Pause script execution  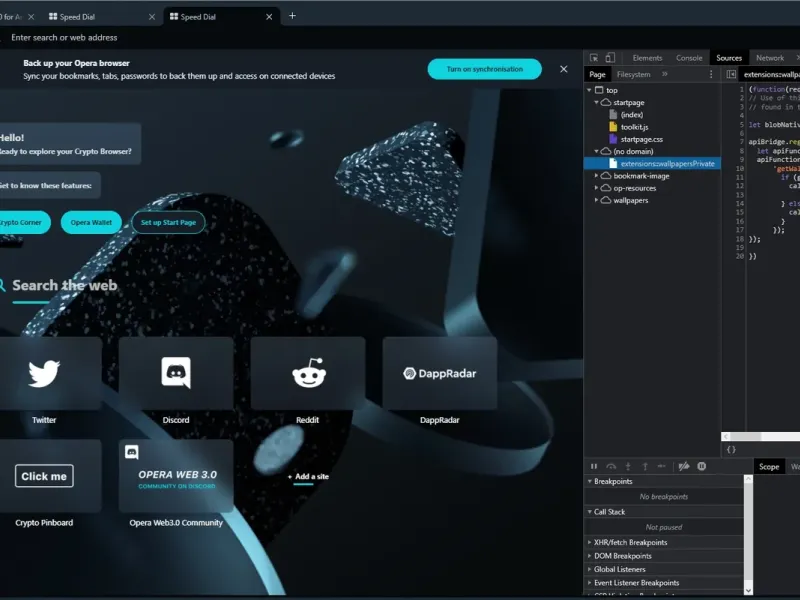(x=594, y=466)
